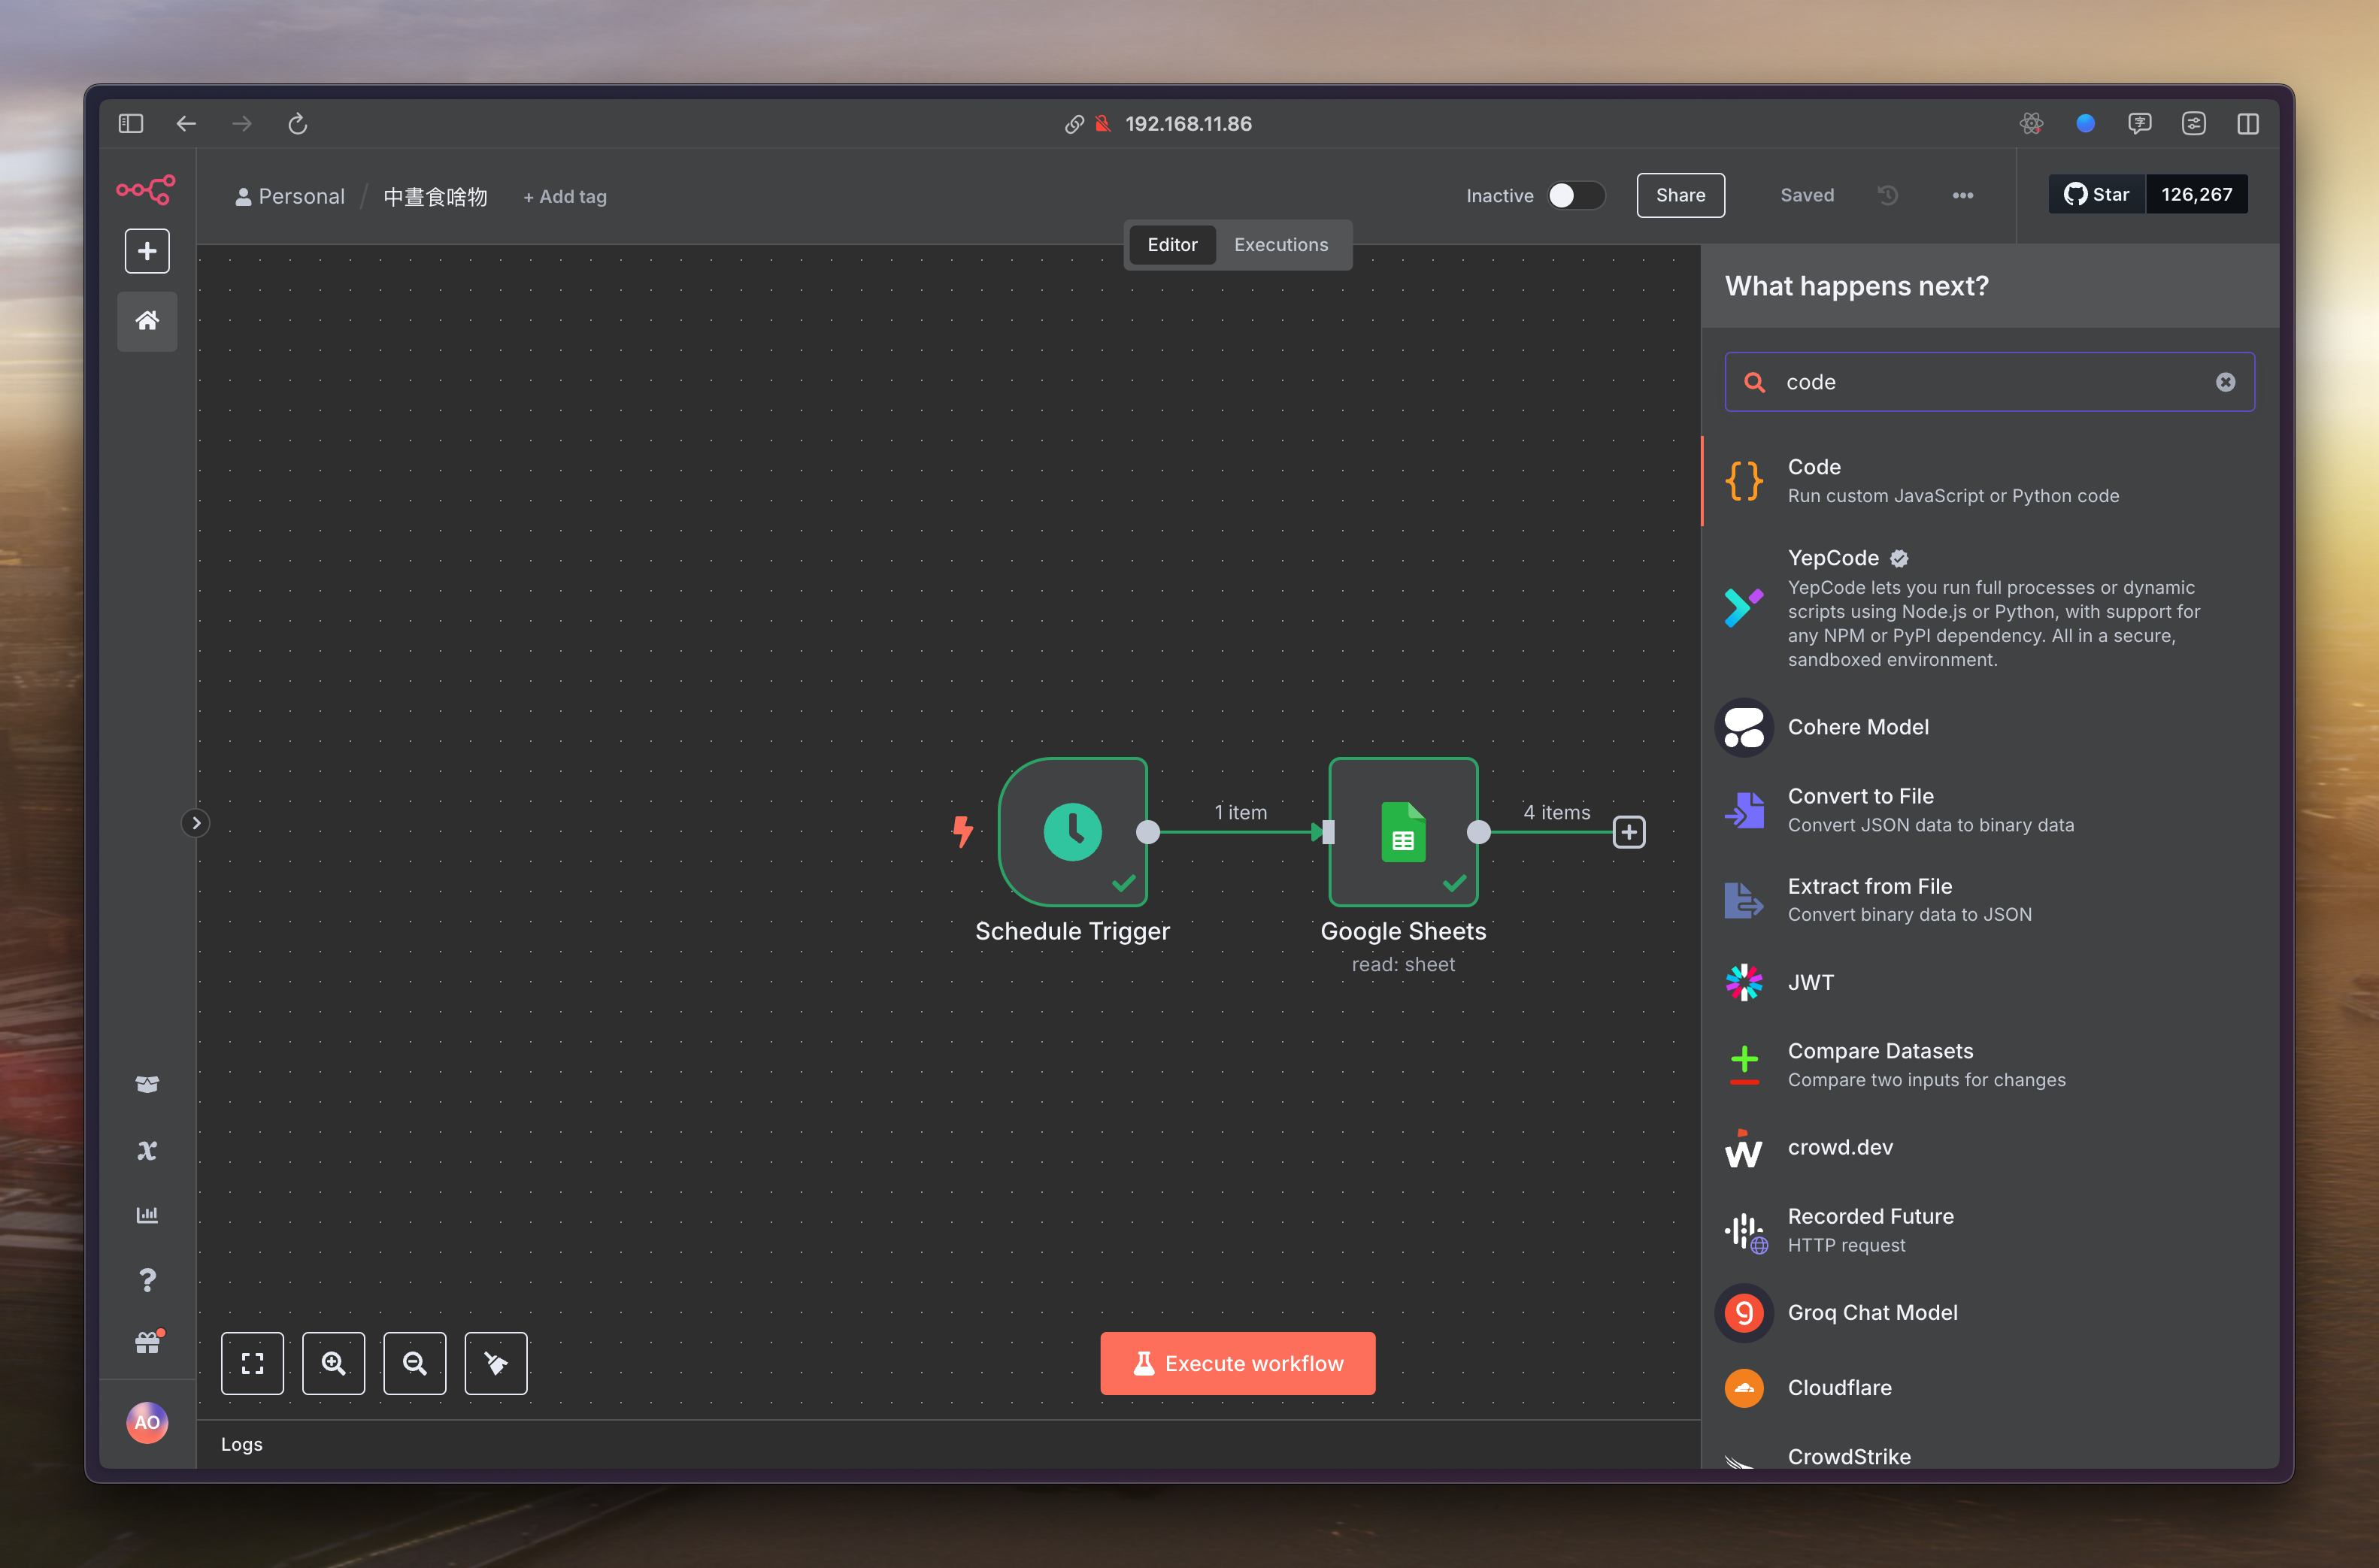The height and width of the screenshot is (1568, 2379).
Task: Click the add new plus button in sidebar
Action: [147, 251]
